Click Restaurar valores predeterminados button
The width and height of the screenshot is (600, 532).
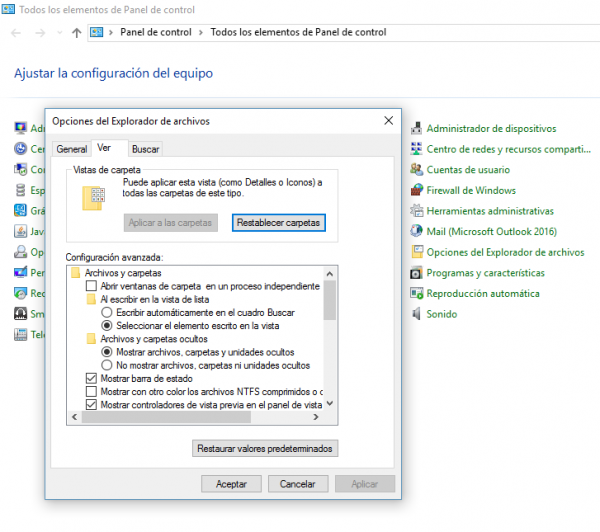click(264, 448)
